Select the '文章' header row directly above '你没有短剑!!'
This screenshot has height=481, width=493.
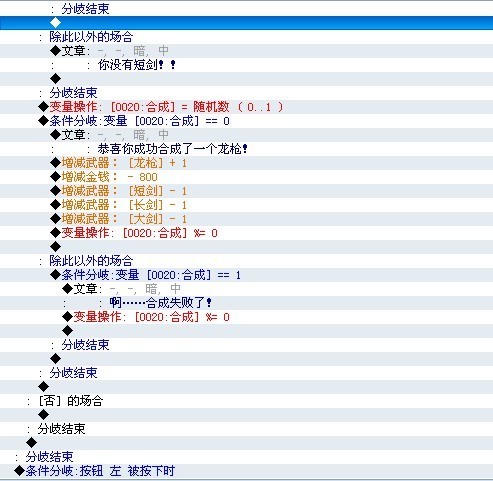(x=246, y=51)
